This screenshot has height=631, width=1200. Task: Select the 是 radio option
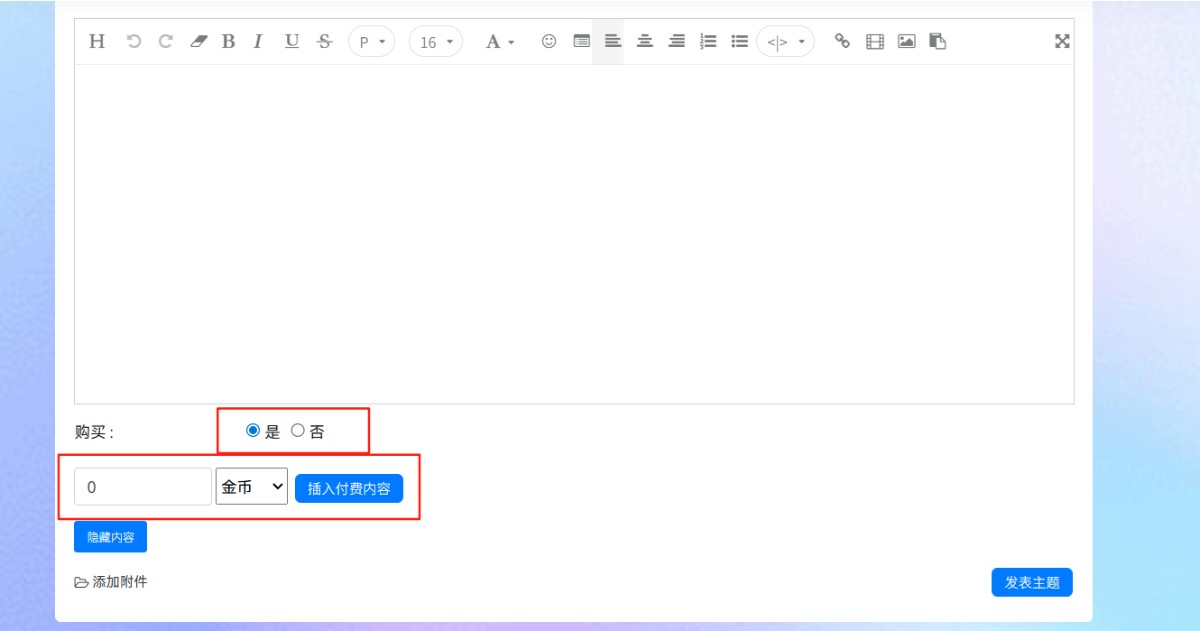[253, 431]
